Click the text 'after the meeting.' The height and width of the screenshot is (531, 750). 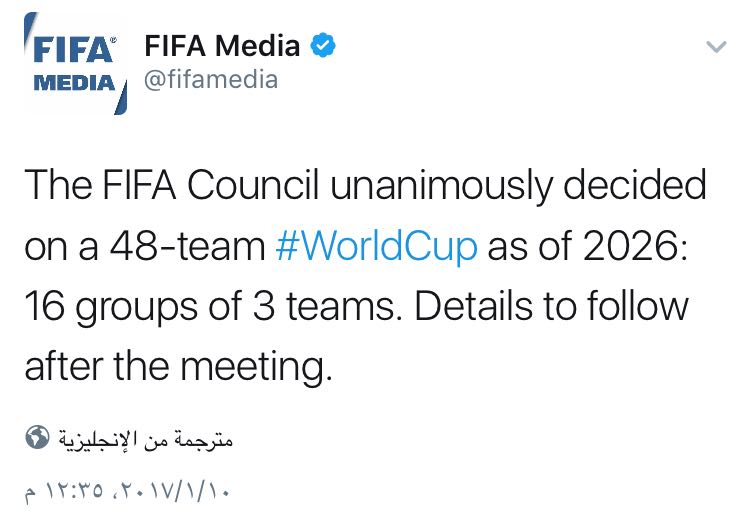pos(178,365)
